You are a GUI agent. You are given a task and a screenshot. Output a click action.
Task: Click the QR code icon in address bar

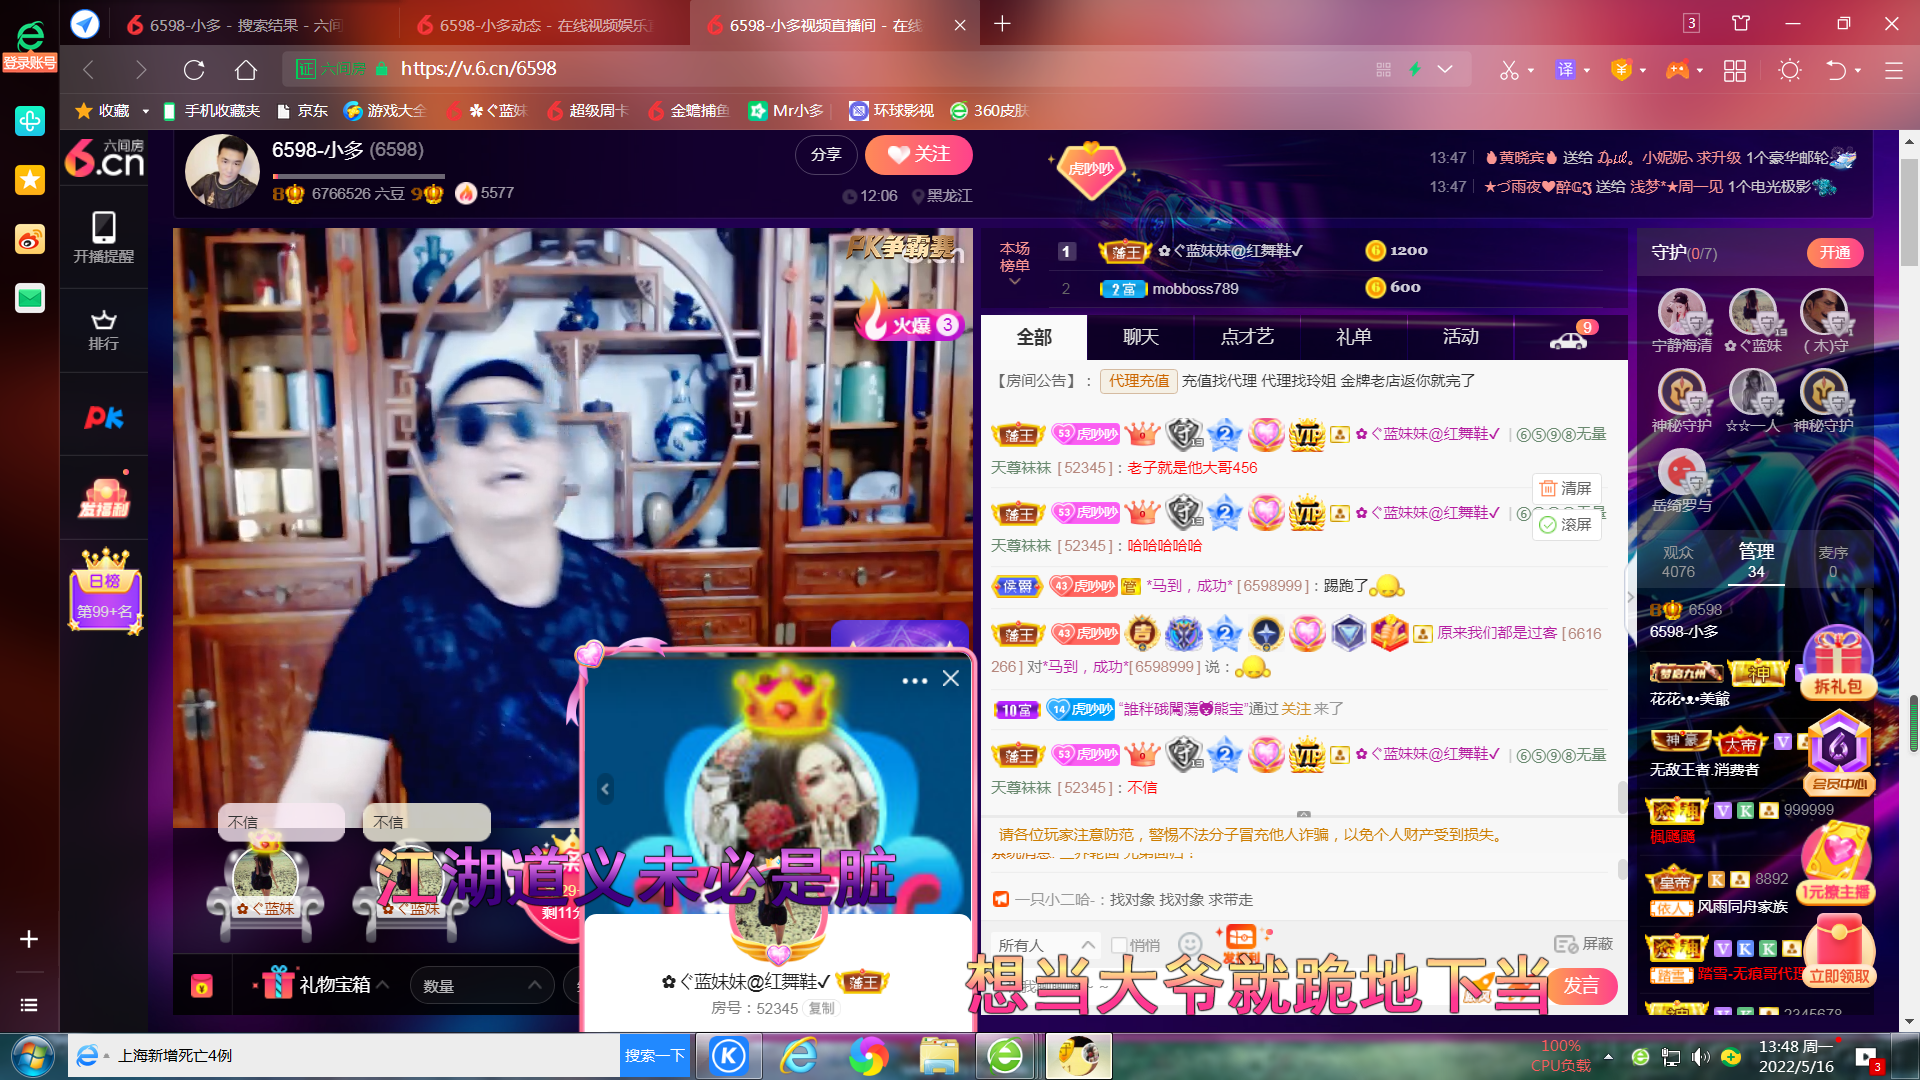coord(1384,69)
